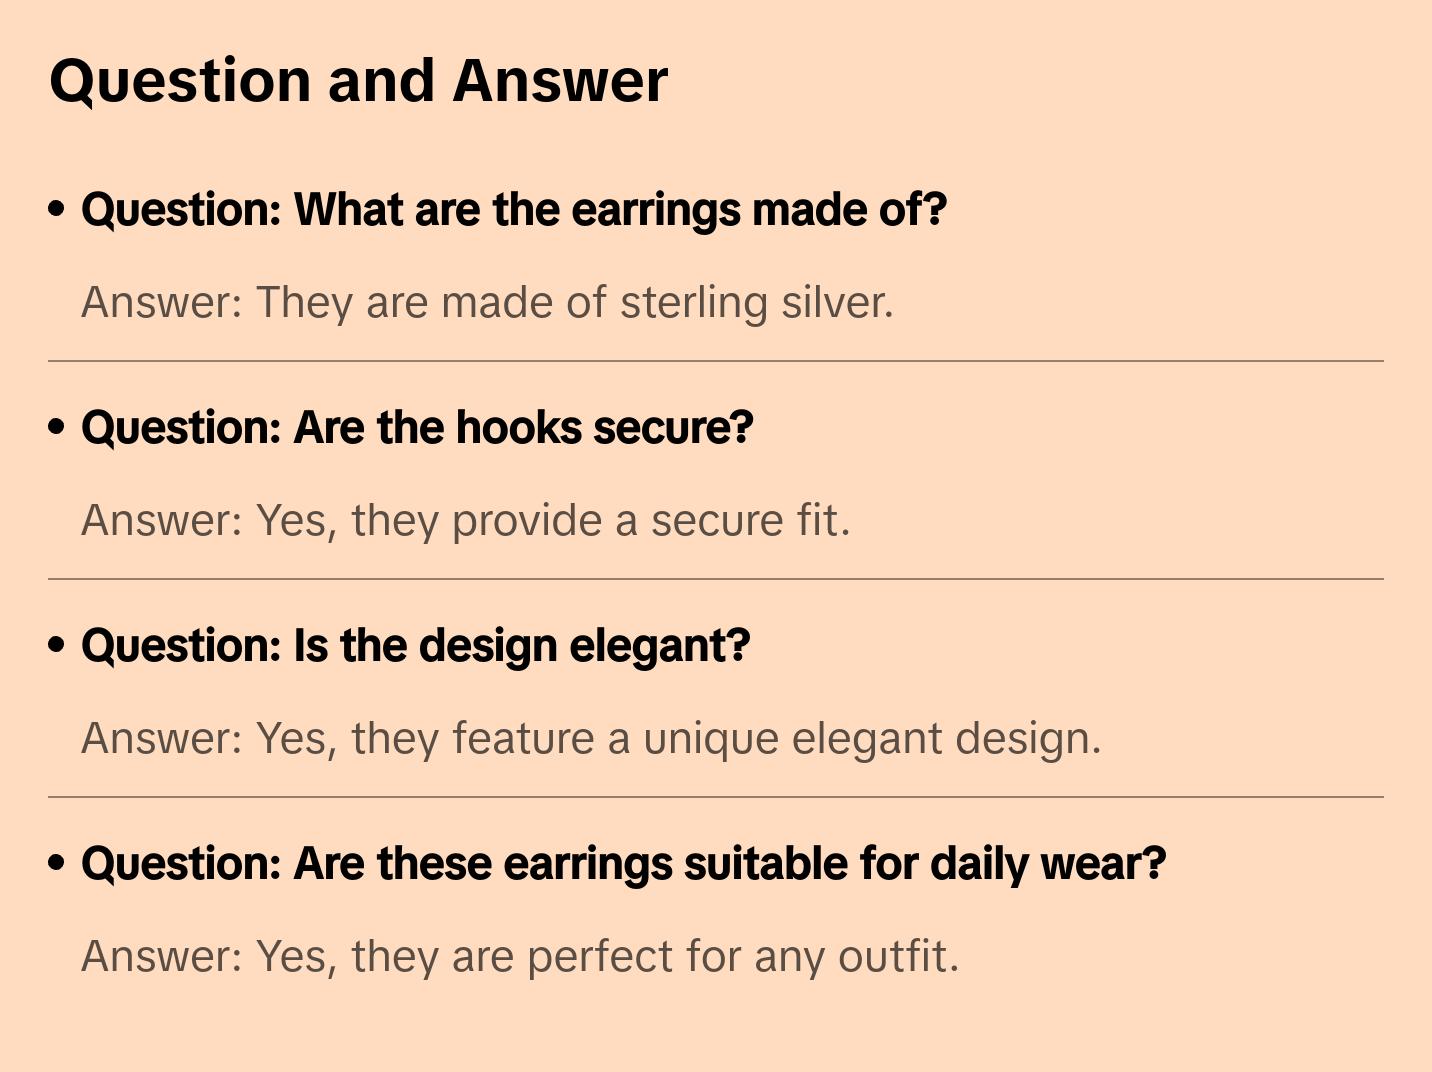This screenshot has height=1072, width=1432.
Task: Click the answer about a secure fit
Action: point(466,520)
